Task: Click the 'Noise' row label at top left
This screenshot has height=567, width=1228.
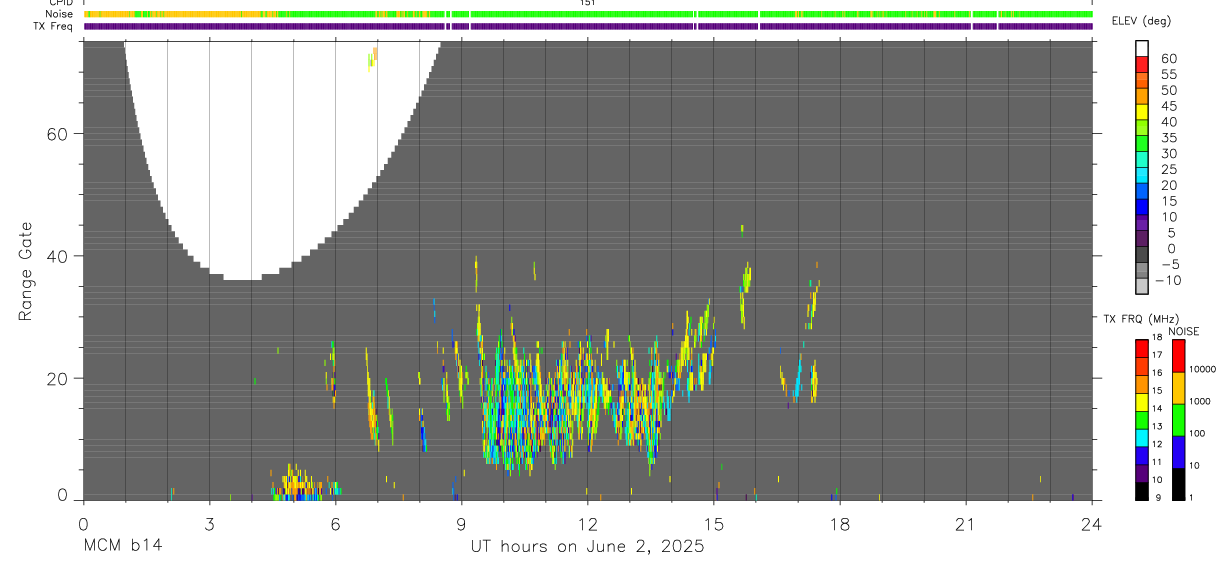Action: coord(59,14)
